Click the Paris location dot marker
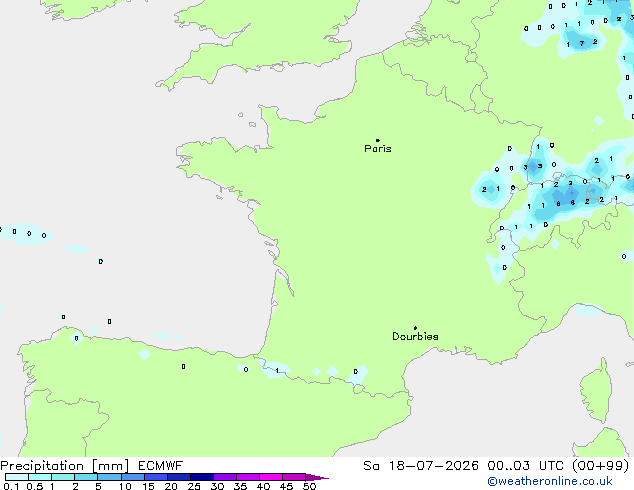Viewport: 634px width, 490px height. point(378,140)
